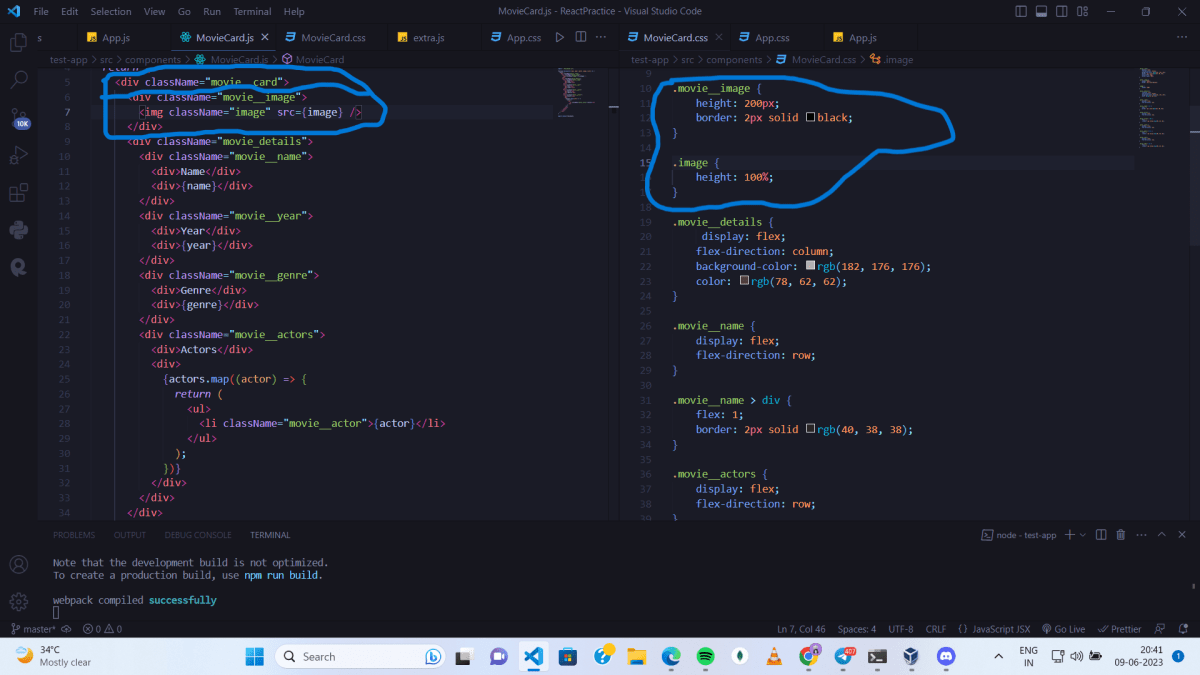Open the Help menu
1200x675 pixels.
pos(294,11)
